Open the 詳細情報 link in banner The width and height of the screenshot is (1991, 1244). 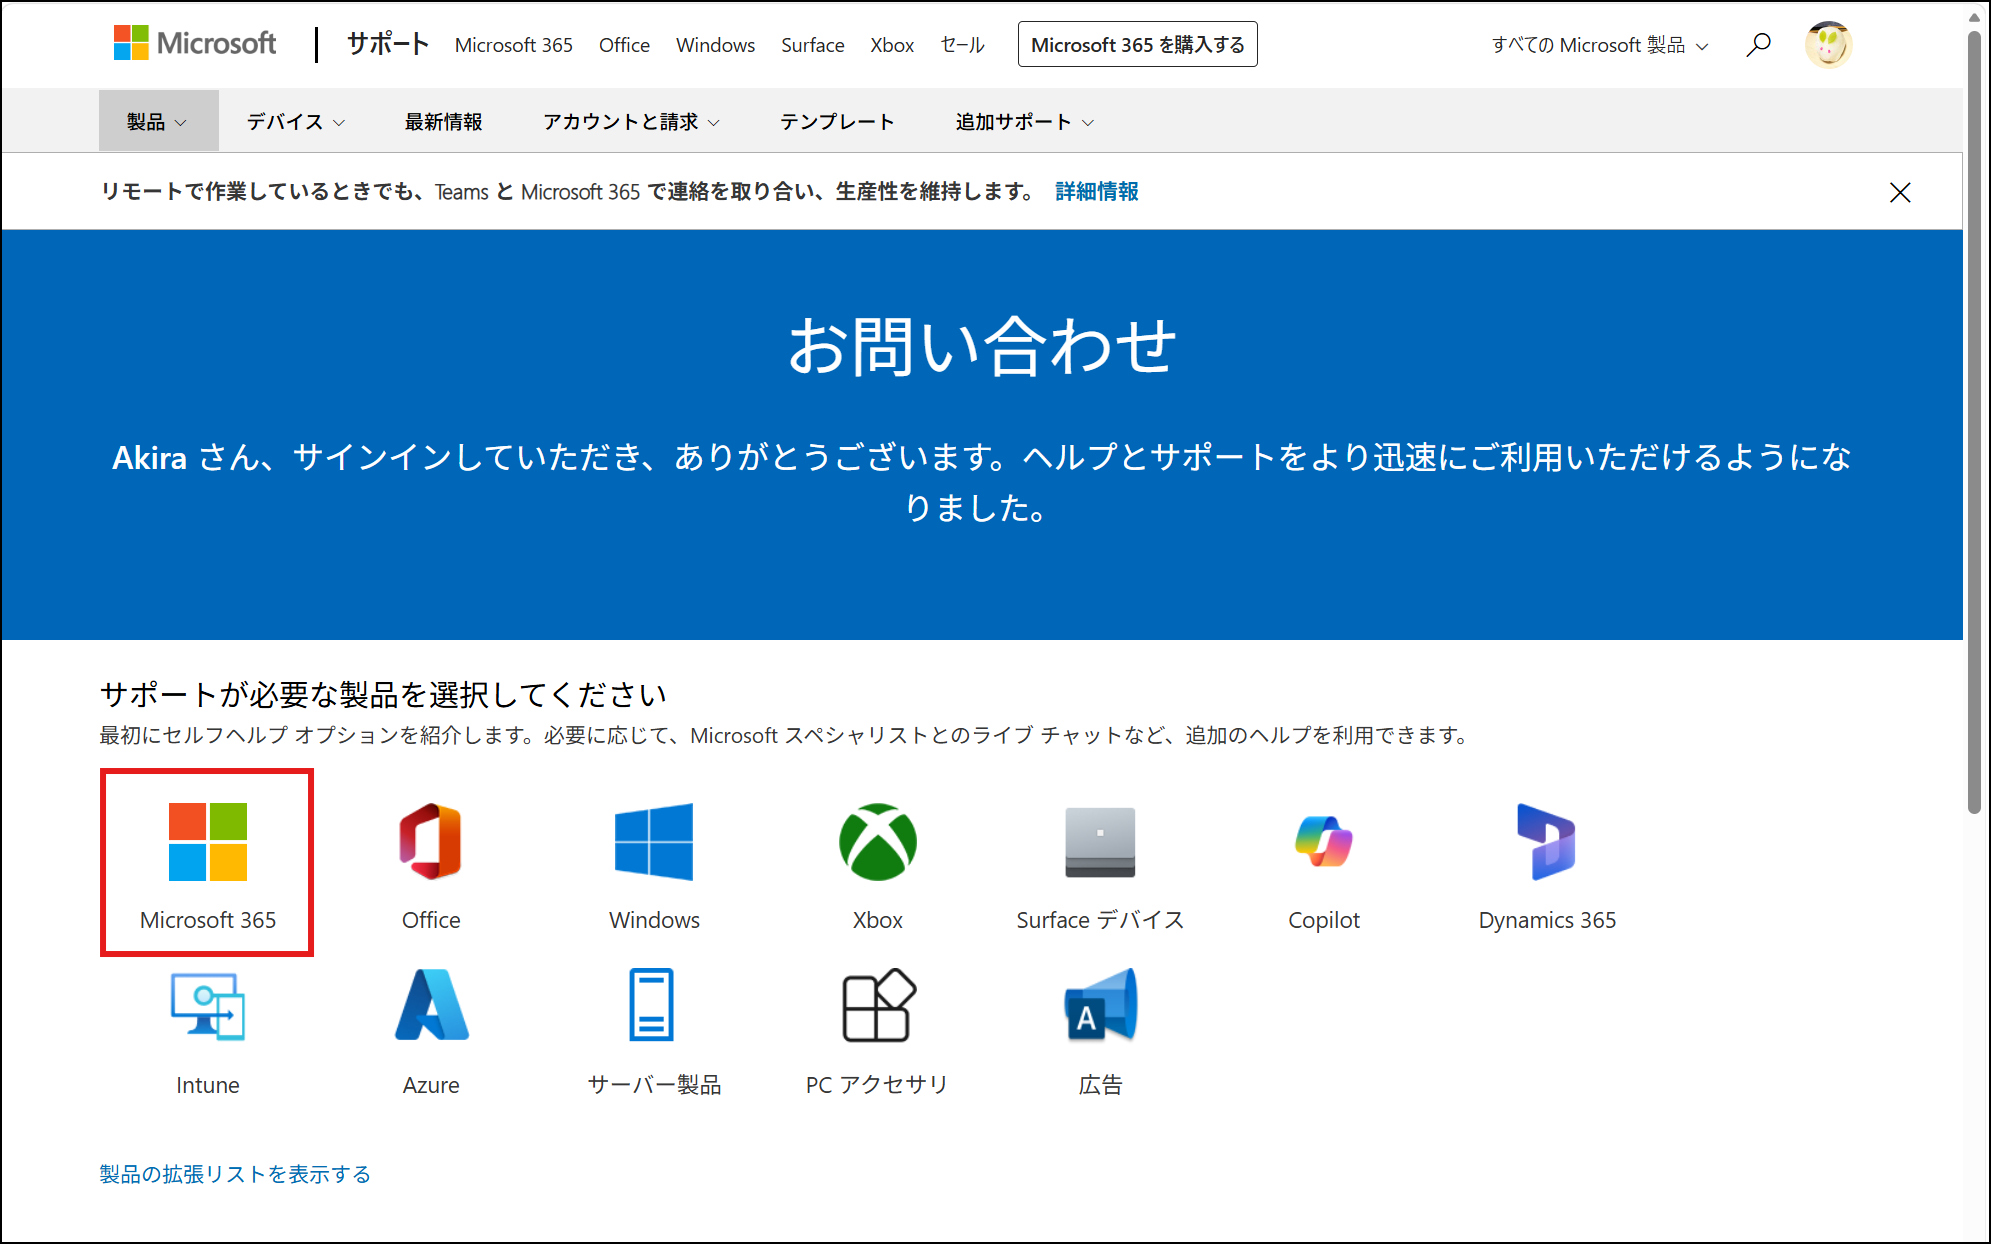tap(1097, 191)
